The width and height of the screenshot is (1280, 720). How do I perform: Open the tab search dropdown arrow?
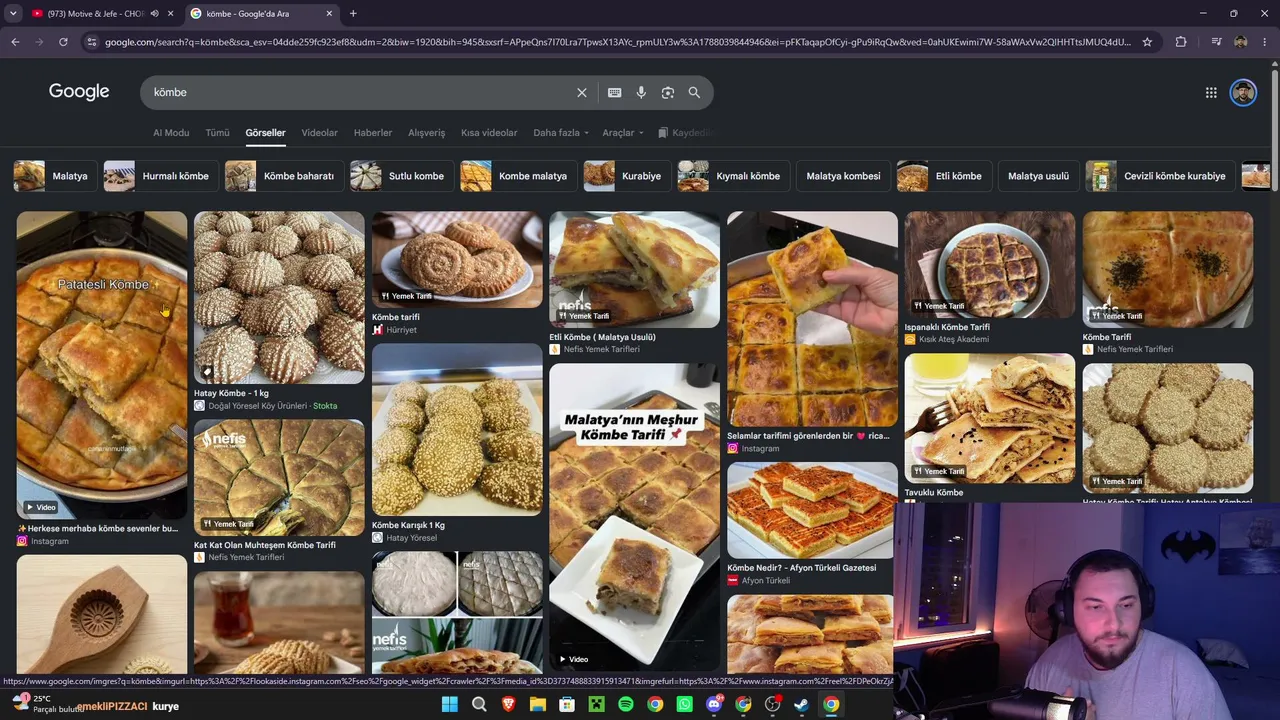13,14
